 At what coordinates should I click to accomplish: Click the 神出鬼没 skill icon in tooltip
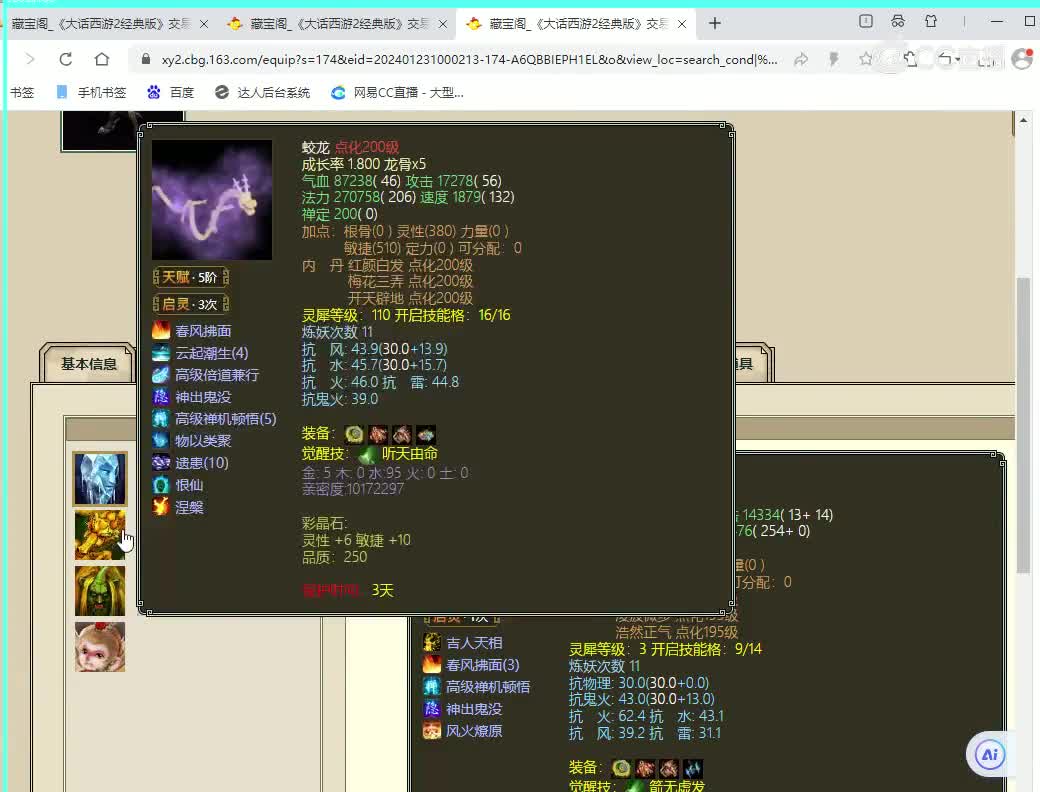(161, 397)
